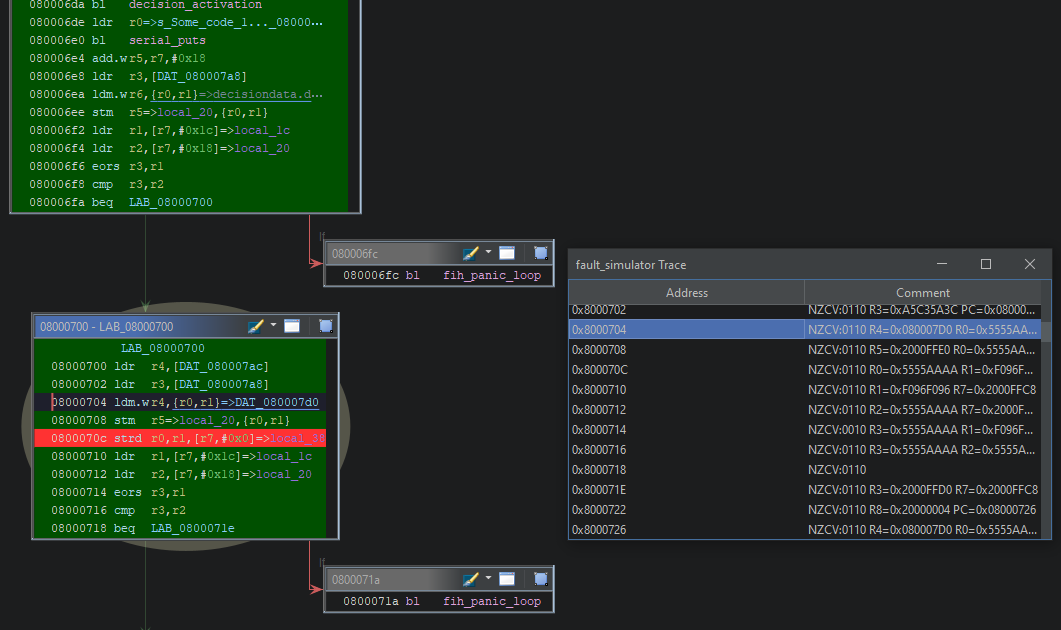1061x630 pixels.
Task: Open the color dropdown arrow on block 080006fc
Action: pos(488,253)
